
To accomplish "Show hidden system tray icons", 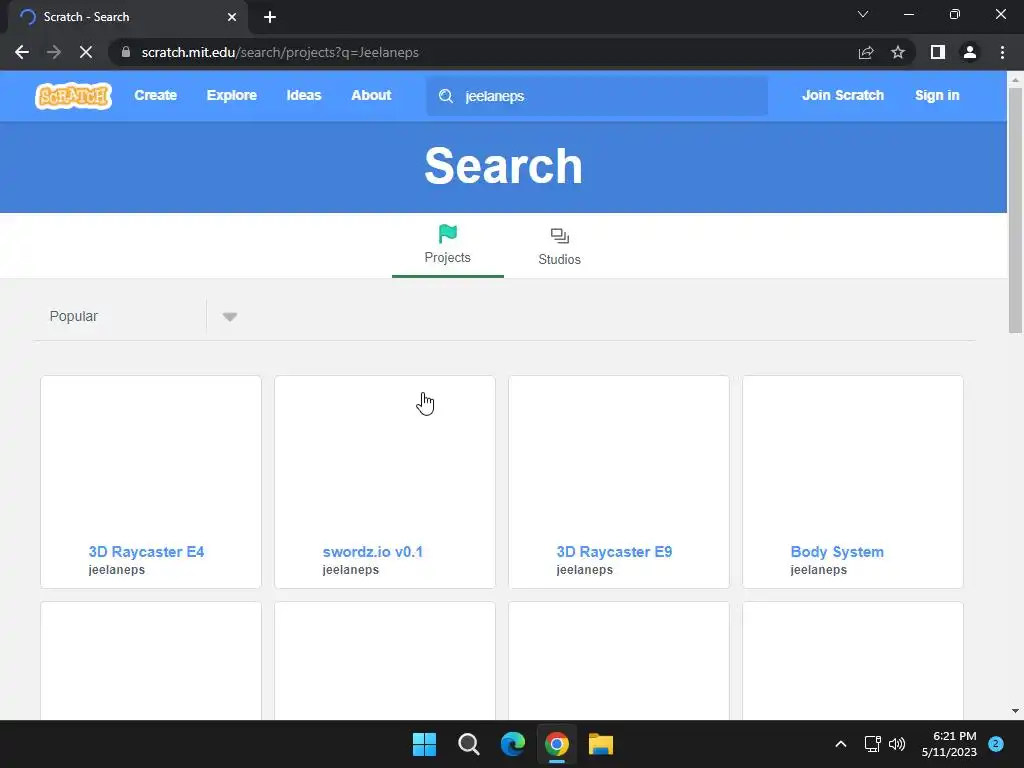I will point(841,744).
